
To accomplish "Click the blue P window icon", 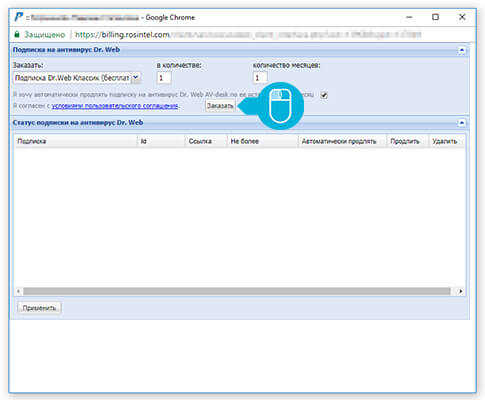I will (x=19, y=17).
